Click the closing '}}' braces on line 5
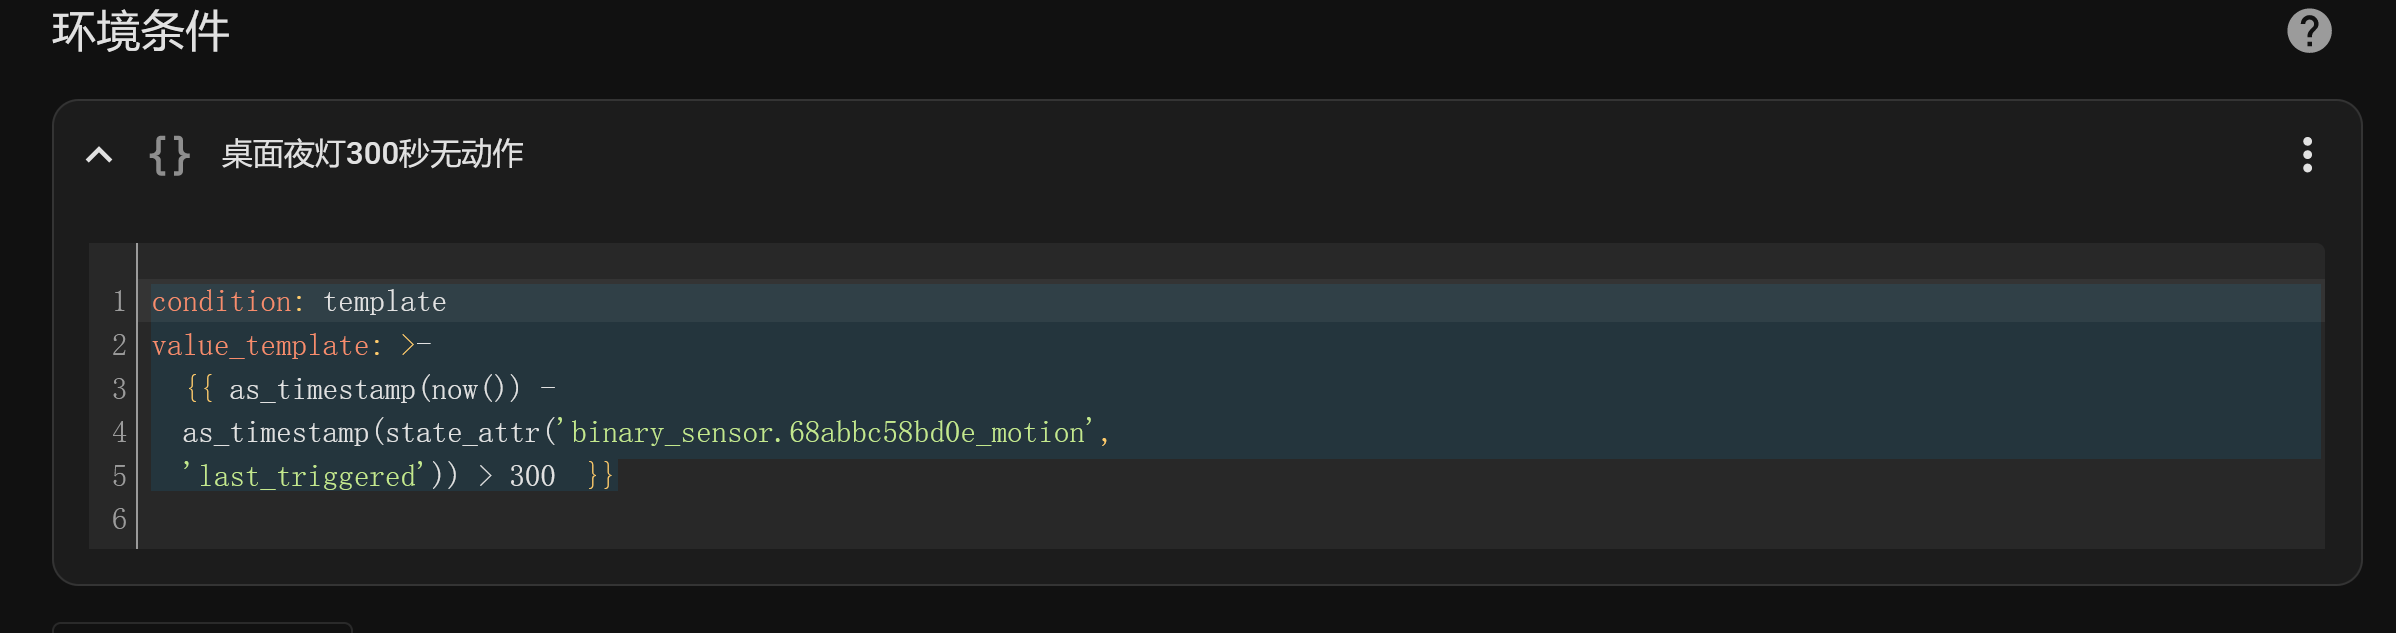The height and width of the screenshot is (633, 2396). click(600, 476)
